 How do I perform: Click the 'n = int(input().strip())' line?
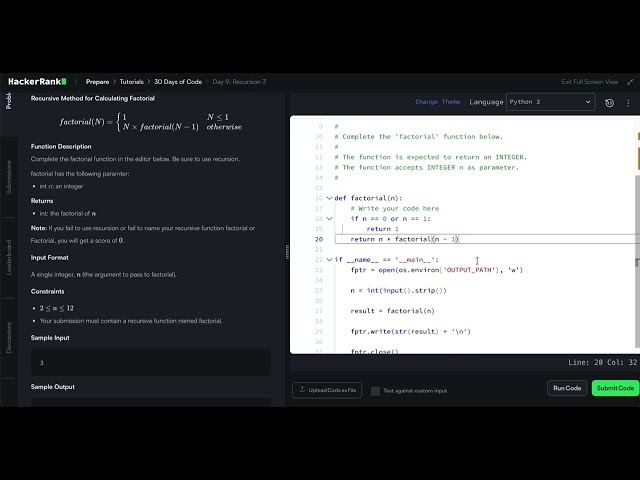398,291
